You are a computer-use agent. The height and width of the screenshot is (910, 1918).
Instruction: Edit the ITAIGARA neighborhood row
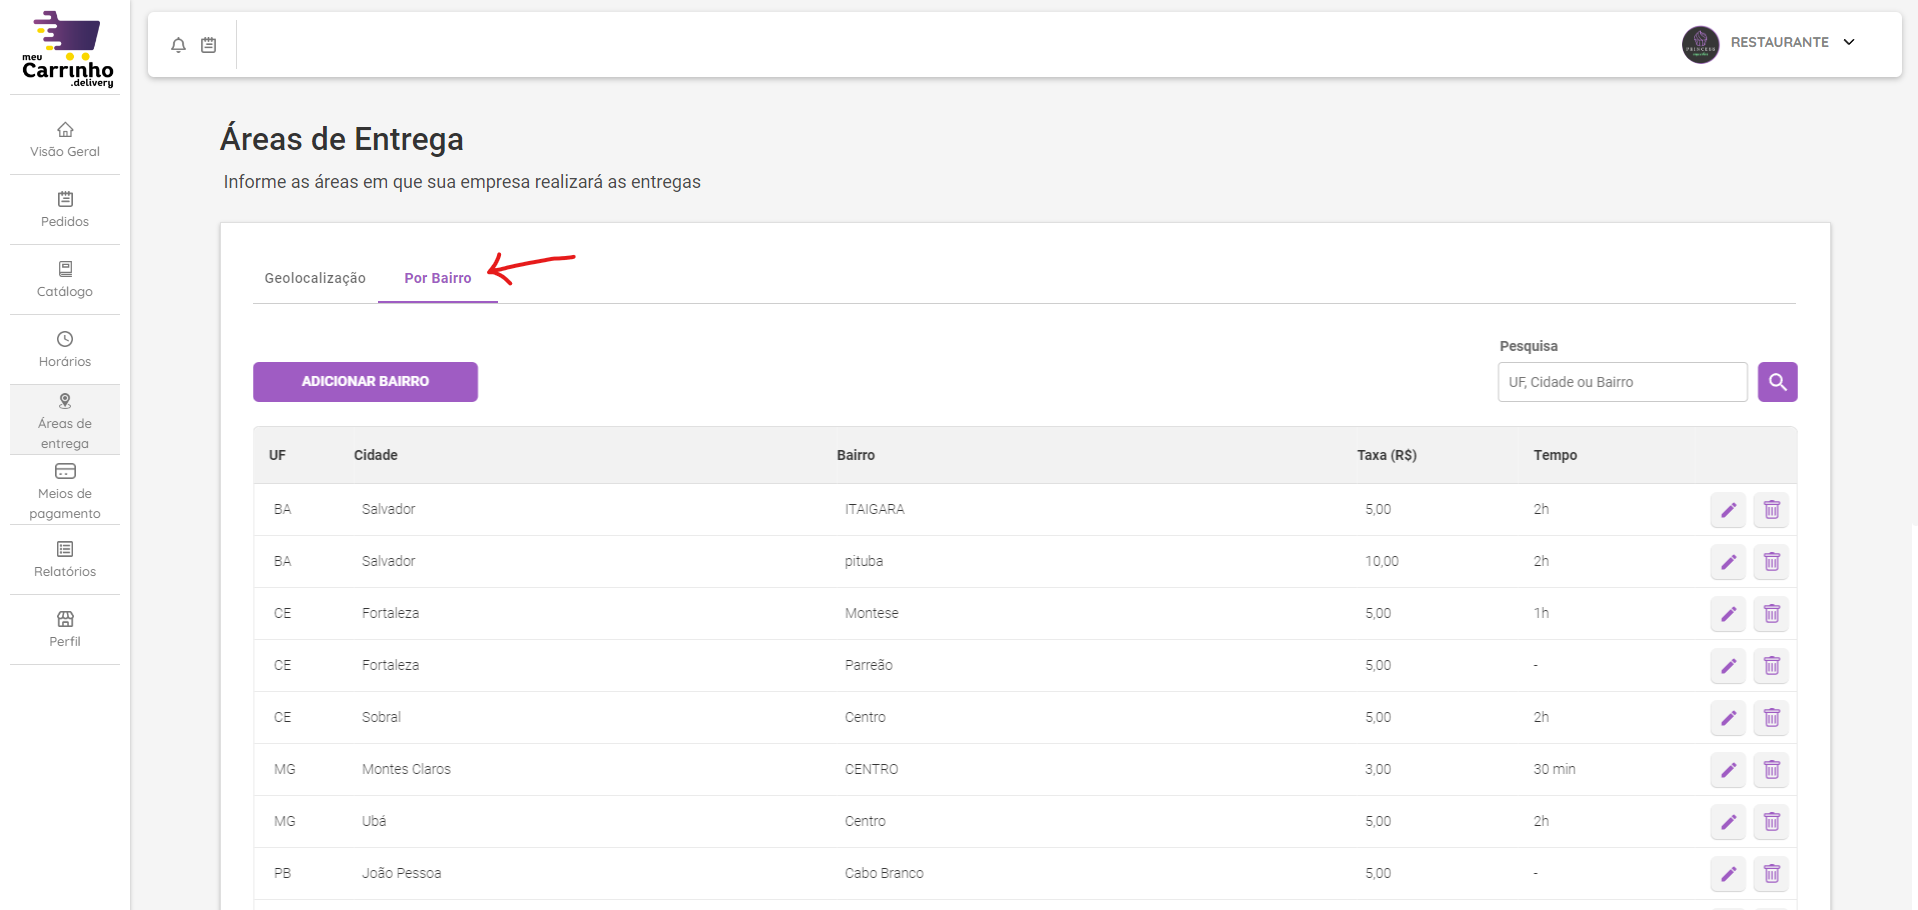coord(1727,510)
